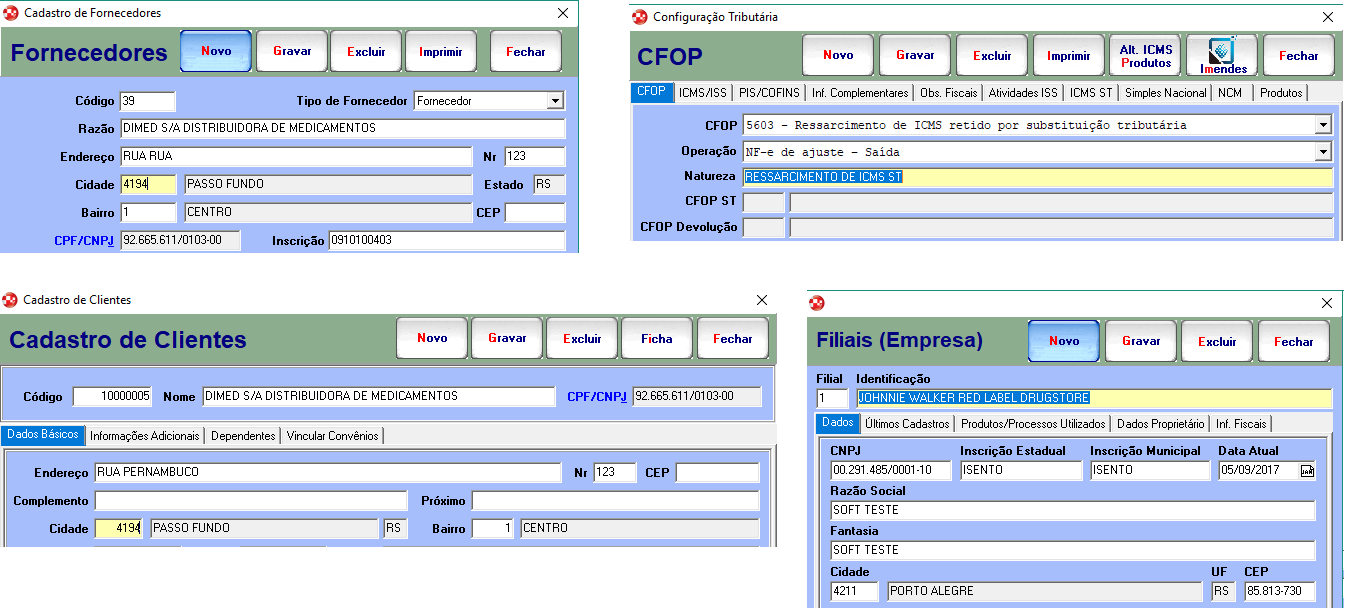
Task: Switch to PIS/COFINS tab
Action: (x=769, y=93)
